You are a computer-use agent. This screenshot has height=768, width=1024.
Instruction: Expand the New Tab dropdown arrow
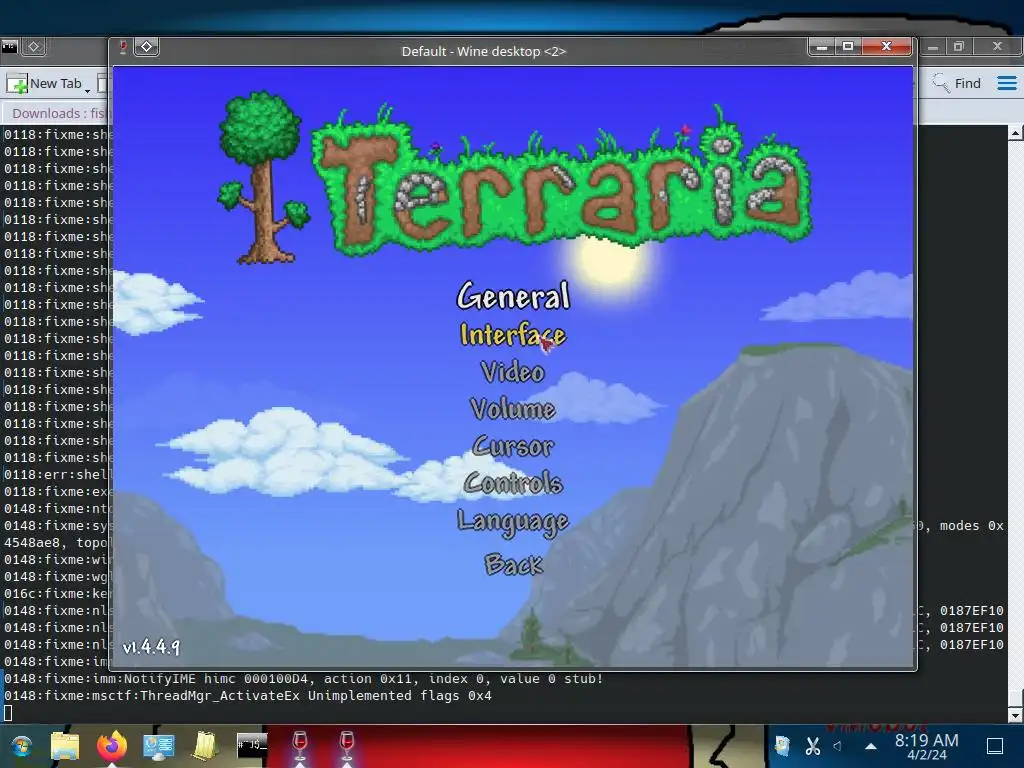88,89
